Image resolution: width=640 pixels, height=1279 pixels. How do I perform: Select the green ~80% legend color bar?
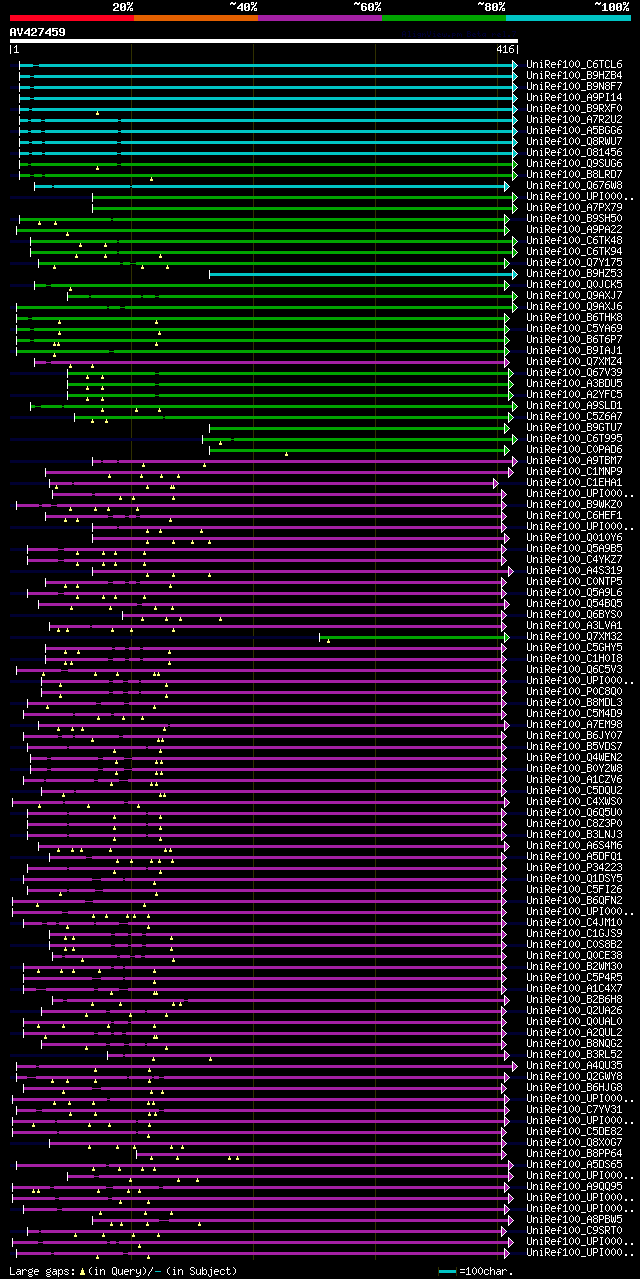pos(443,17)
